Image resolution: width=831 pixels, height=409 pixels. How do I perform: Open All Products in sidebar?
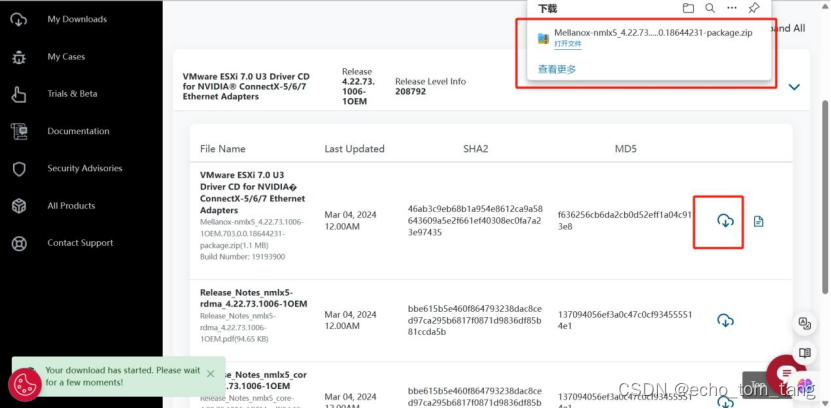click(71, 206)
